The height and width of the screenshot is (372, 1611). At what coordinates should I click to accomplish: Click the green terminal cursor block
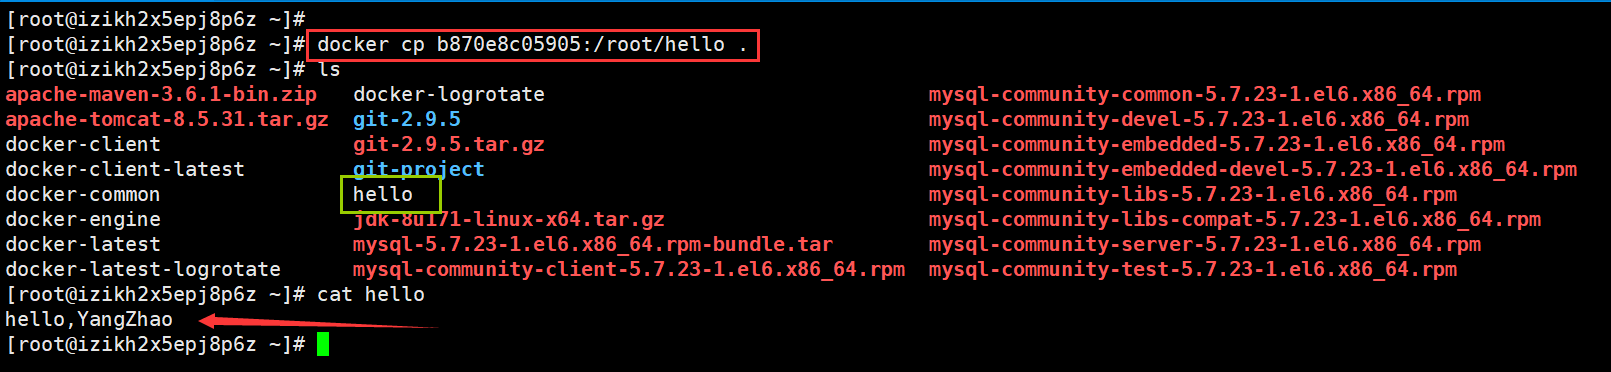323,344
